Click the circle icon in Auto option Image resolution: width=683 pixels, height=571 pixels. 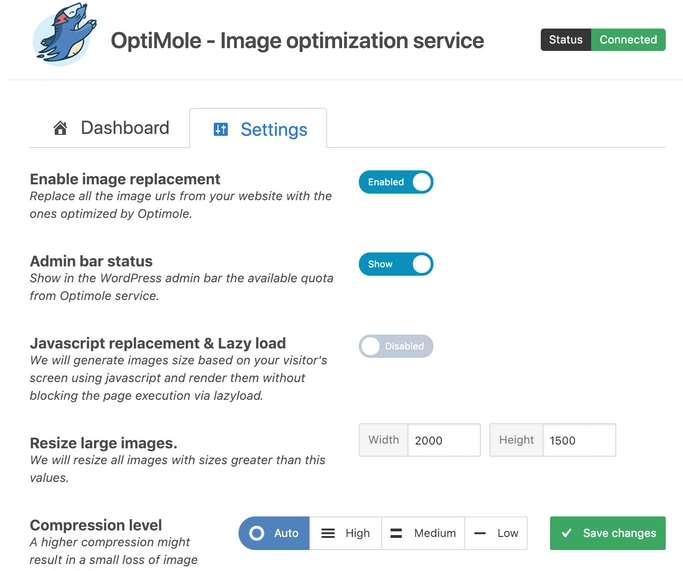click(x=257, y=533)
